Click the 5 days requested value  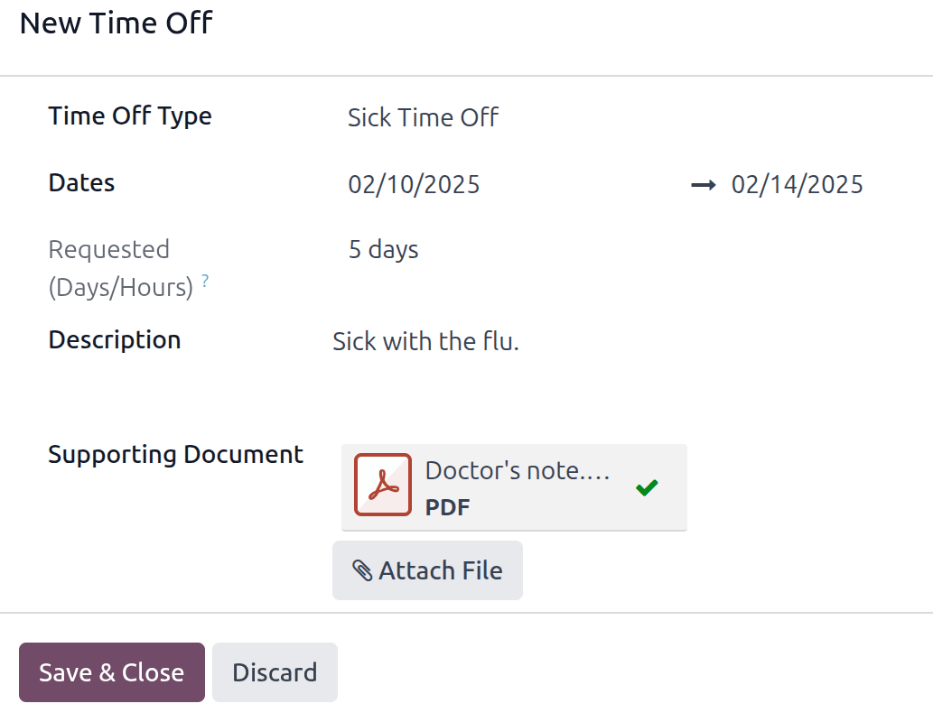pos(383,249)
